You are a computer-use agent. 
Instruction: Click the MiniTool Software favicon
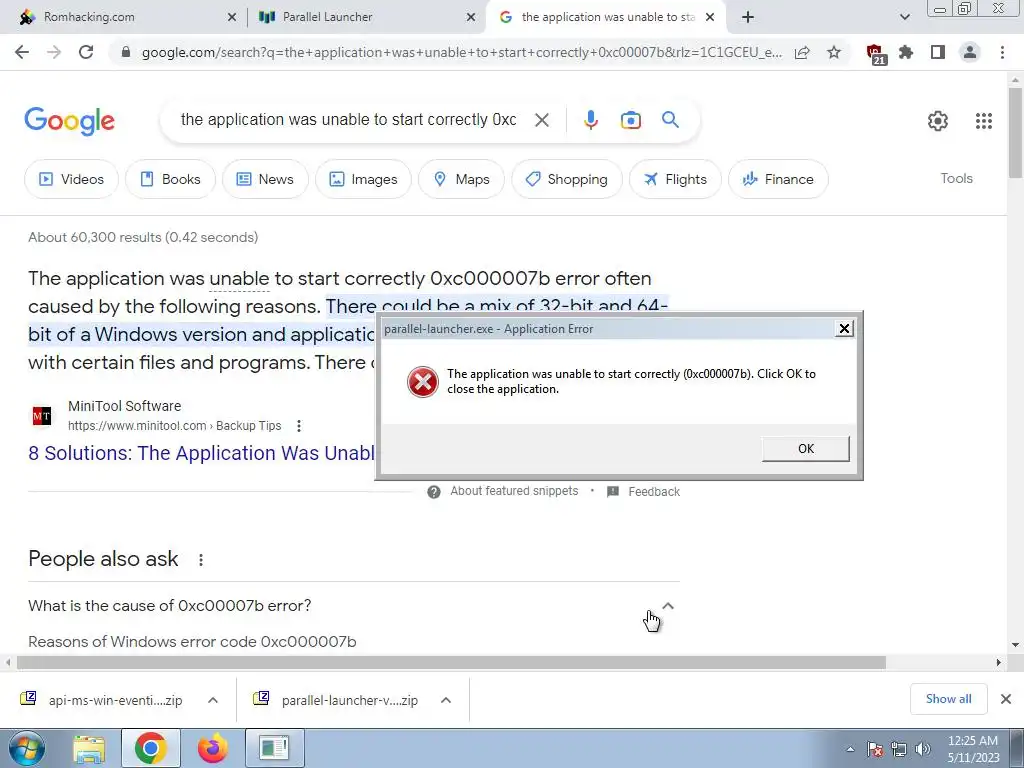[42, 416]
